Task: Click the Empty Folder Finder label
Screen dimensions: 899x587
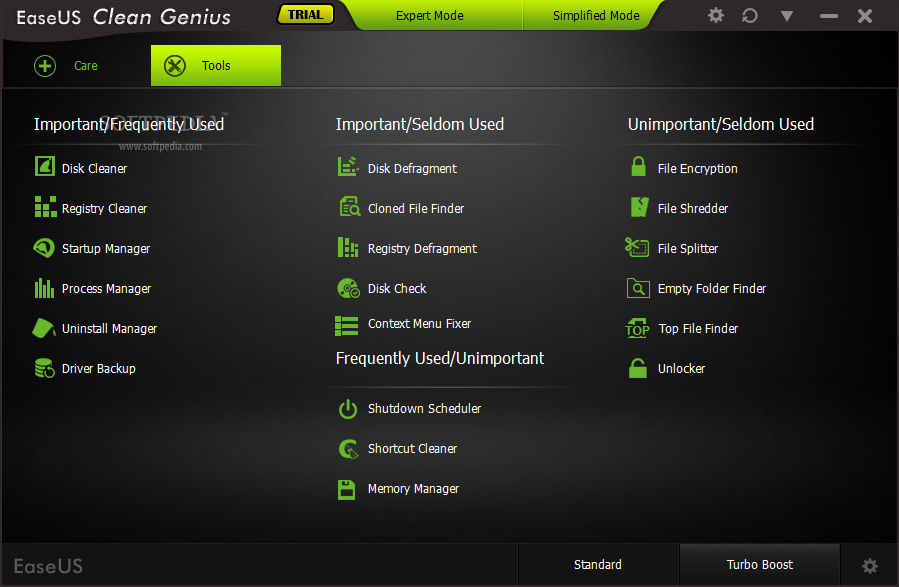Action: coord(712,289)
